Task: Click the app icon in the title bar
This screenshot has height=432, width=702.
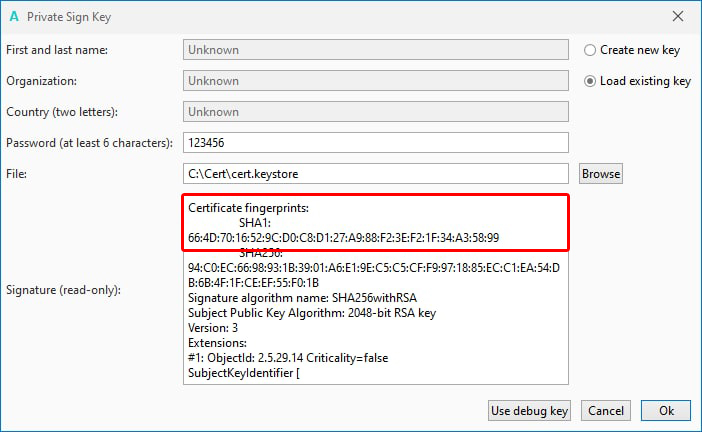Action: pyautogui.click(x=13, y=15)
